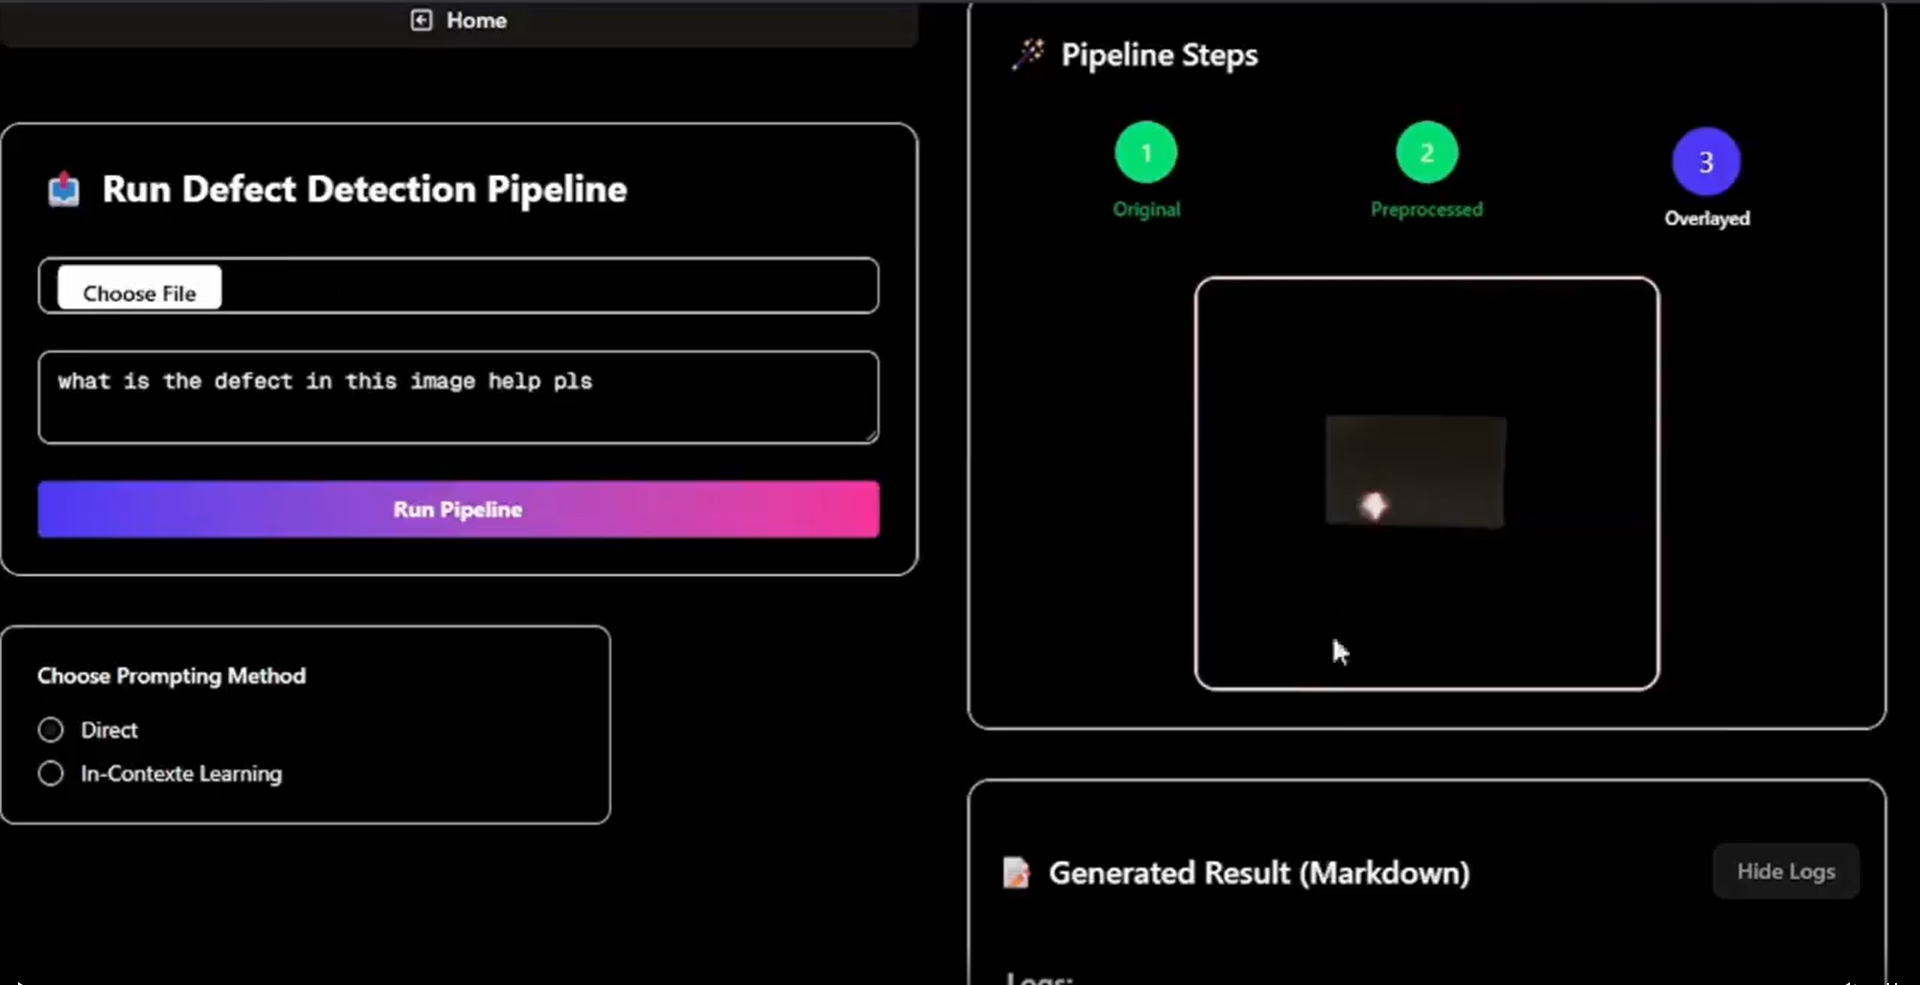Click the Generated Result (Markdown) heading
Screen dimensions: 1920x985
click(x=1258, y=873)
